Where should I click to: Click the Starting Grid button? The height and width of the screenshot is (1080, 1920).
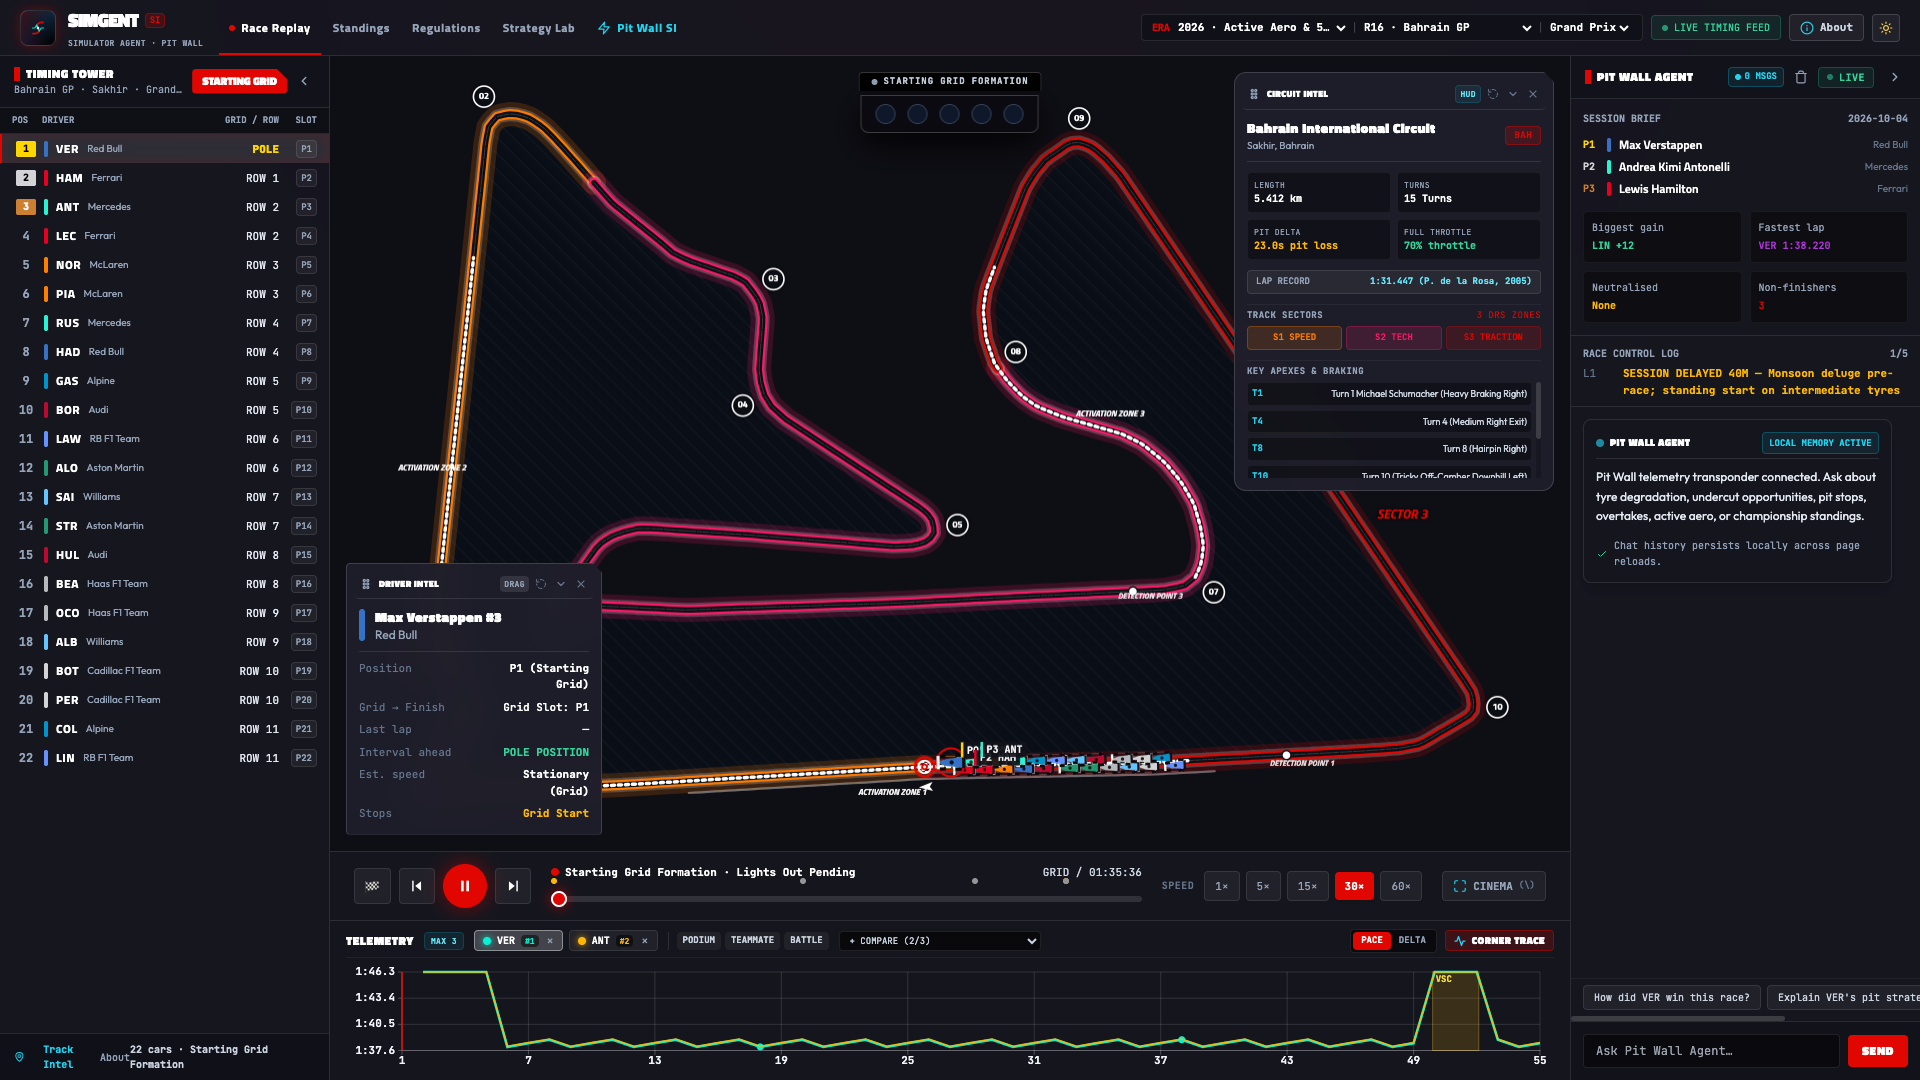[240, 81]
